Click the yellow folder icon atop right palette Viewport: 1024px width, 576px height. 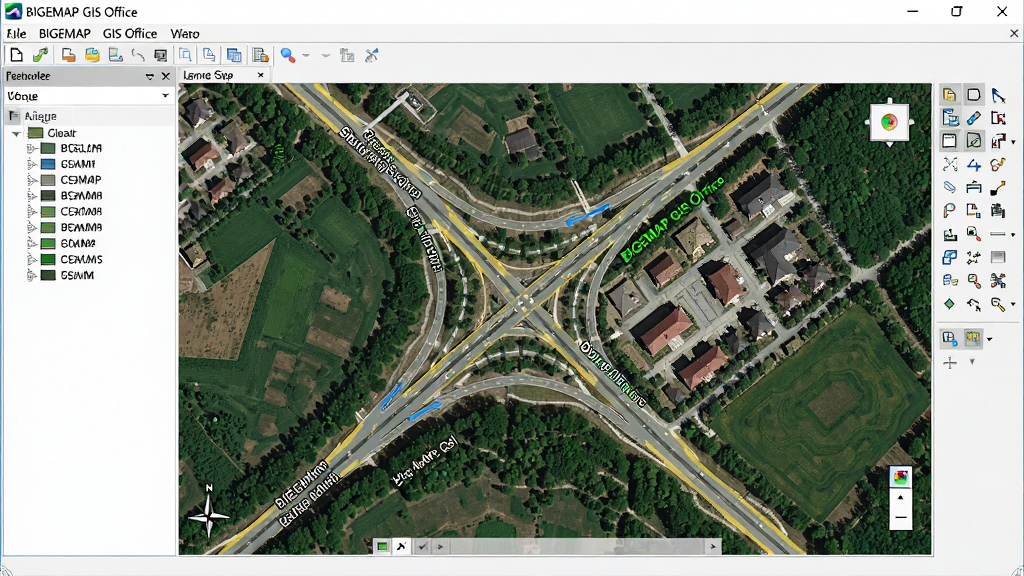[950, 95]
